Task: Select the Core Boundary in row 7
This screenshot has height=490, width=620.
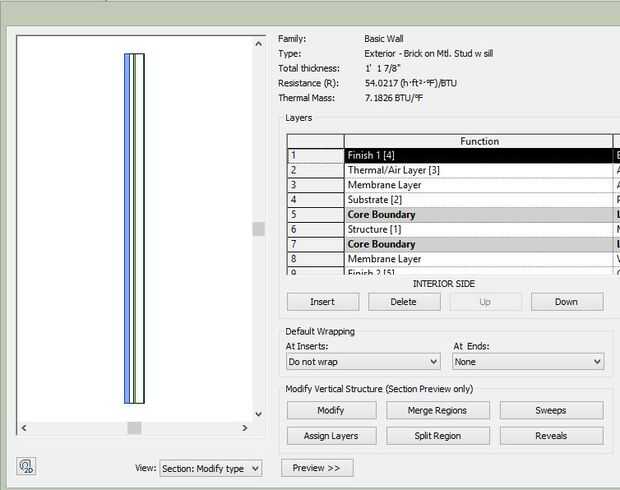Action: 478,244
